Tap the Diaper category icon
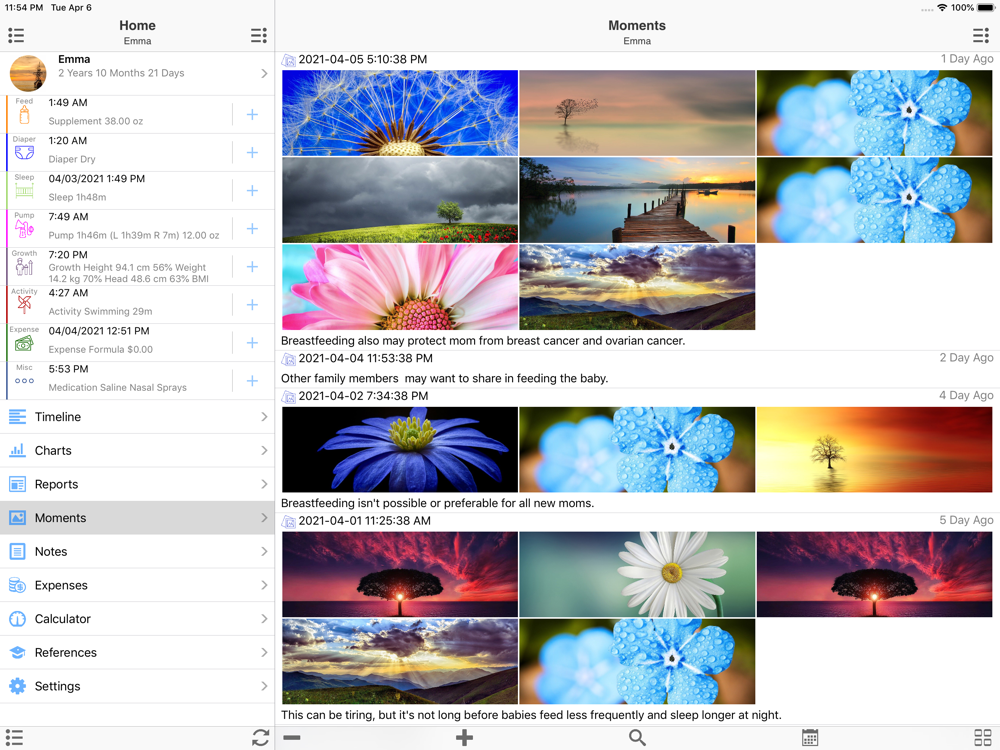1000x750 pixels. [24, 153]
